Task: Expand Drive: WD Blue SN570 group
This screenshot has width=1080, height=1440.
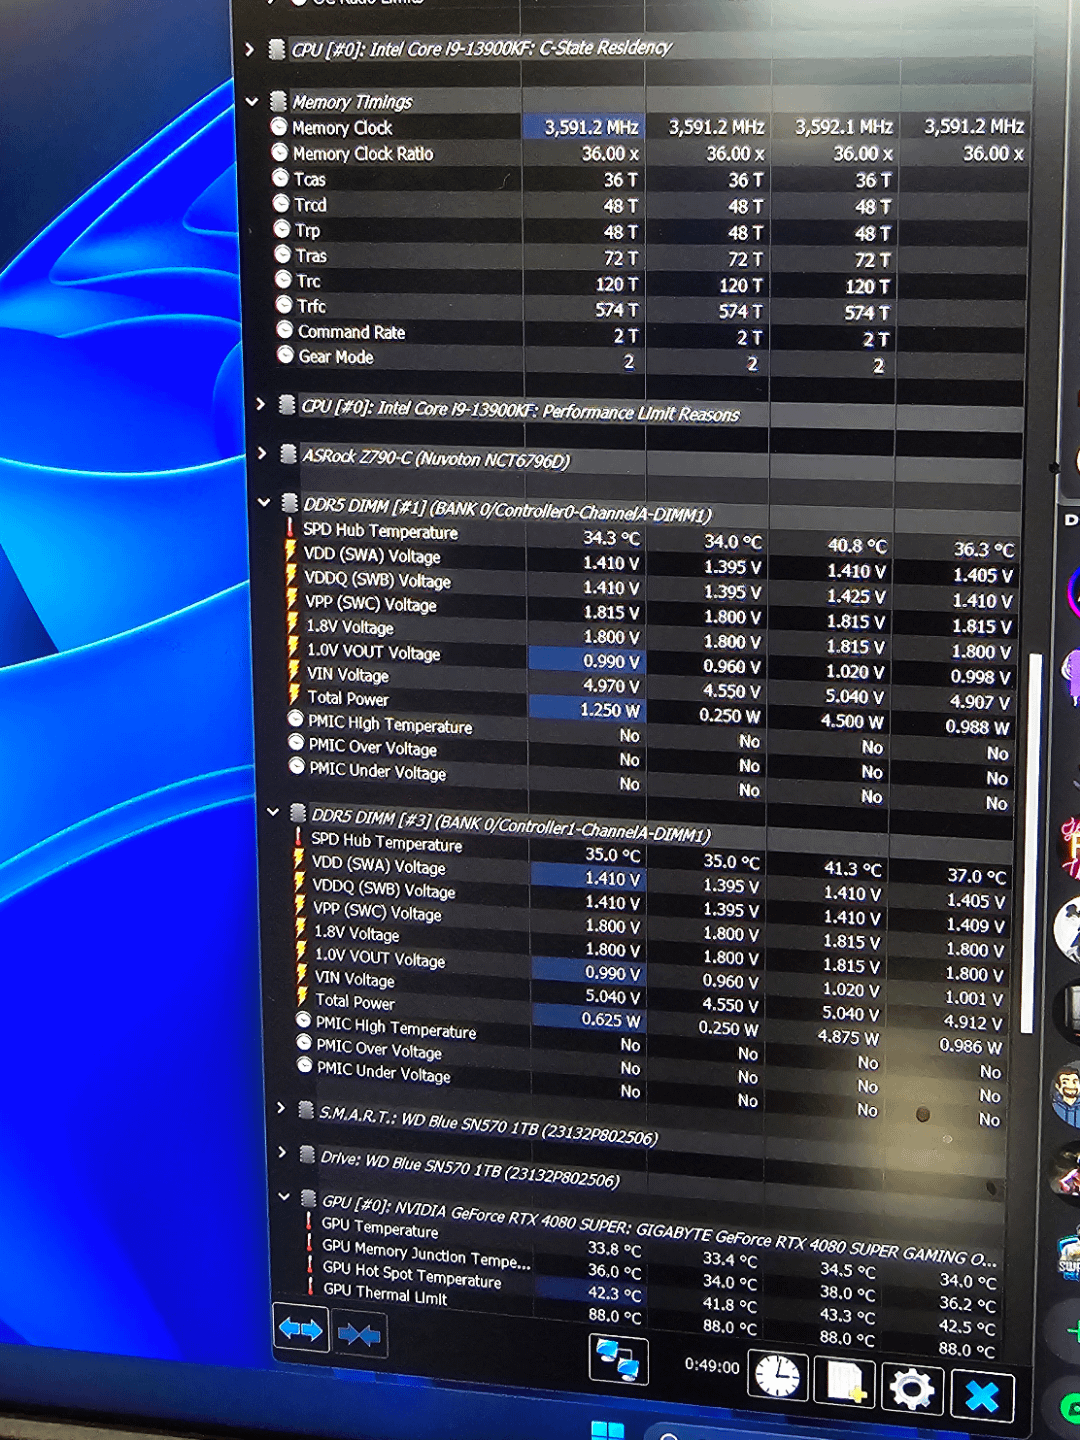Action: [282, 1152]
